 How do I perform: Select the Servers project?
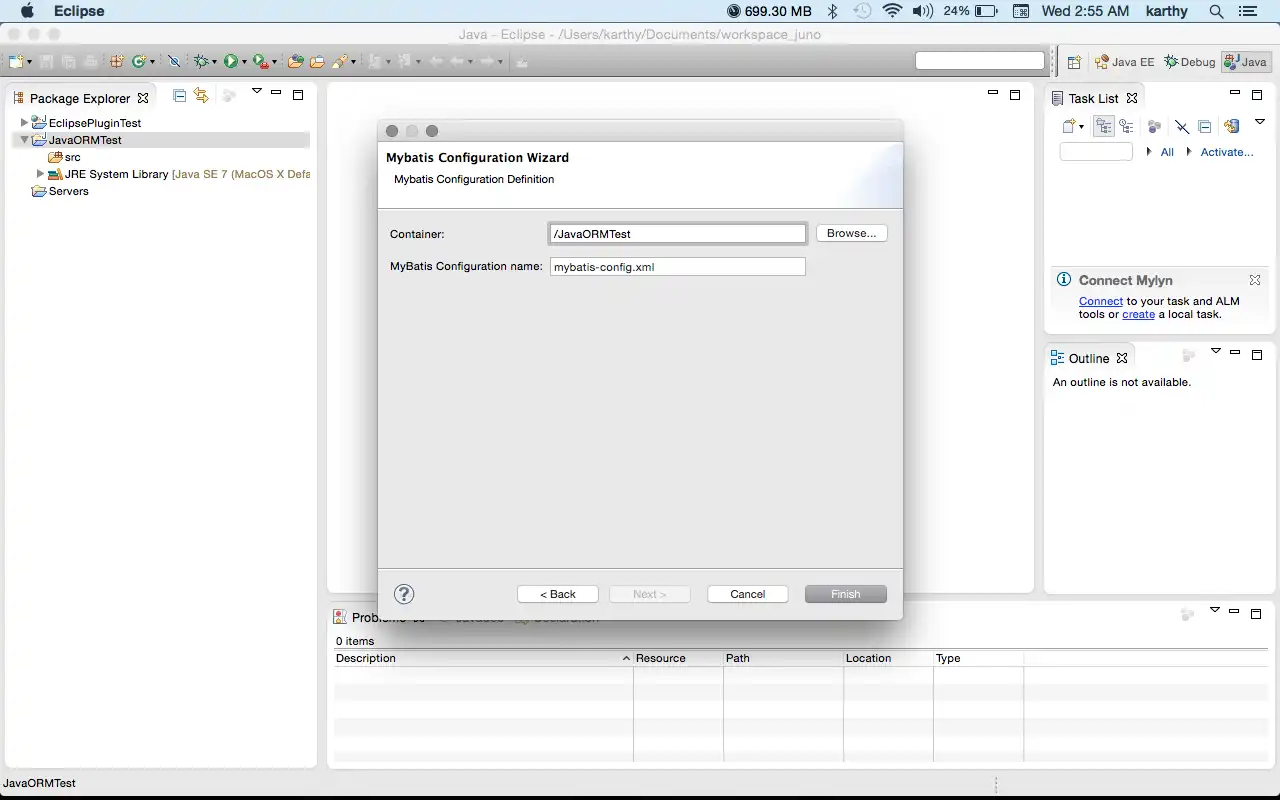[x=60, y=191]
